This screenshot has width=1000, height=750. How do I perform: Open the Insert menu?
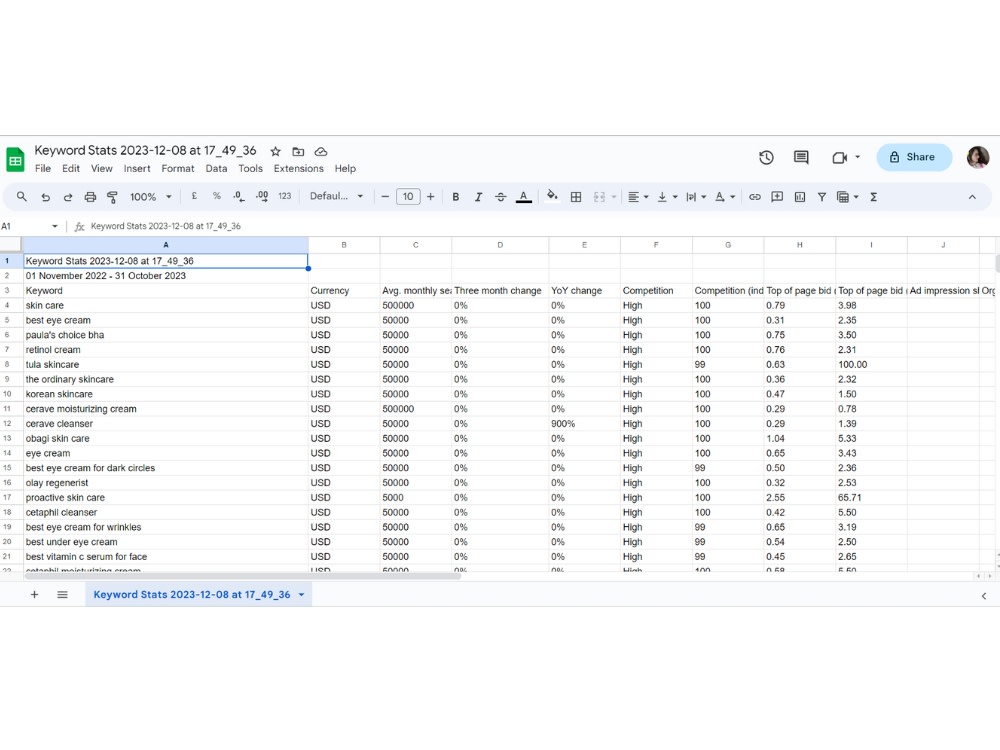click(137, 168)
